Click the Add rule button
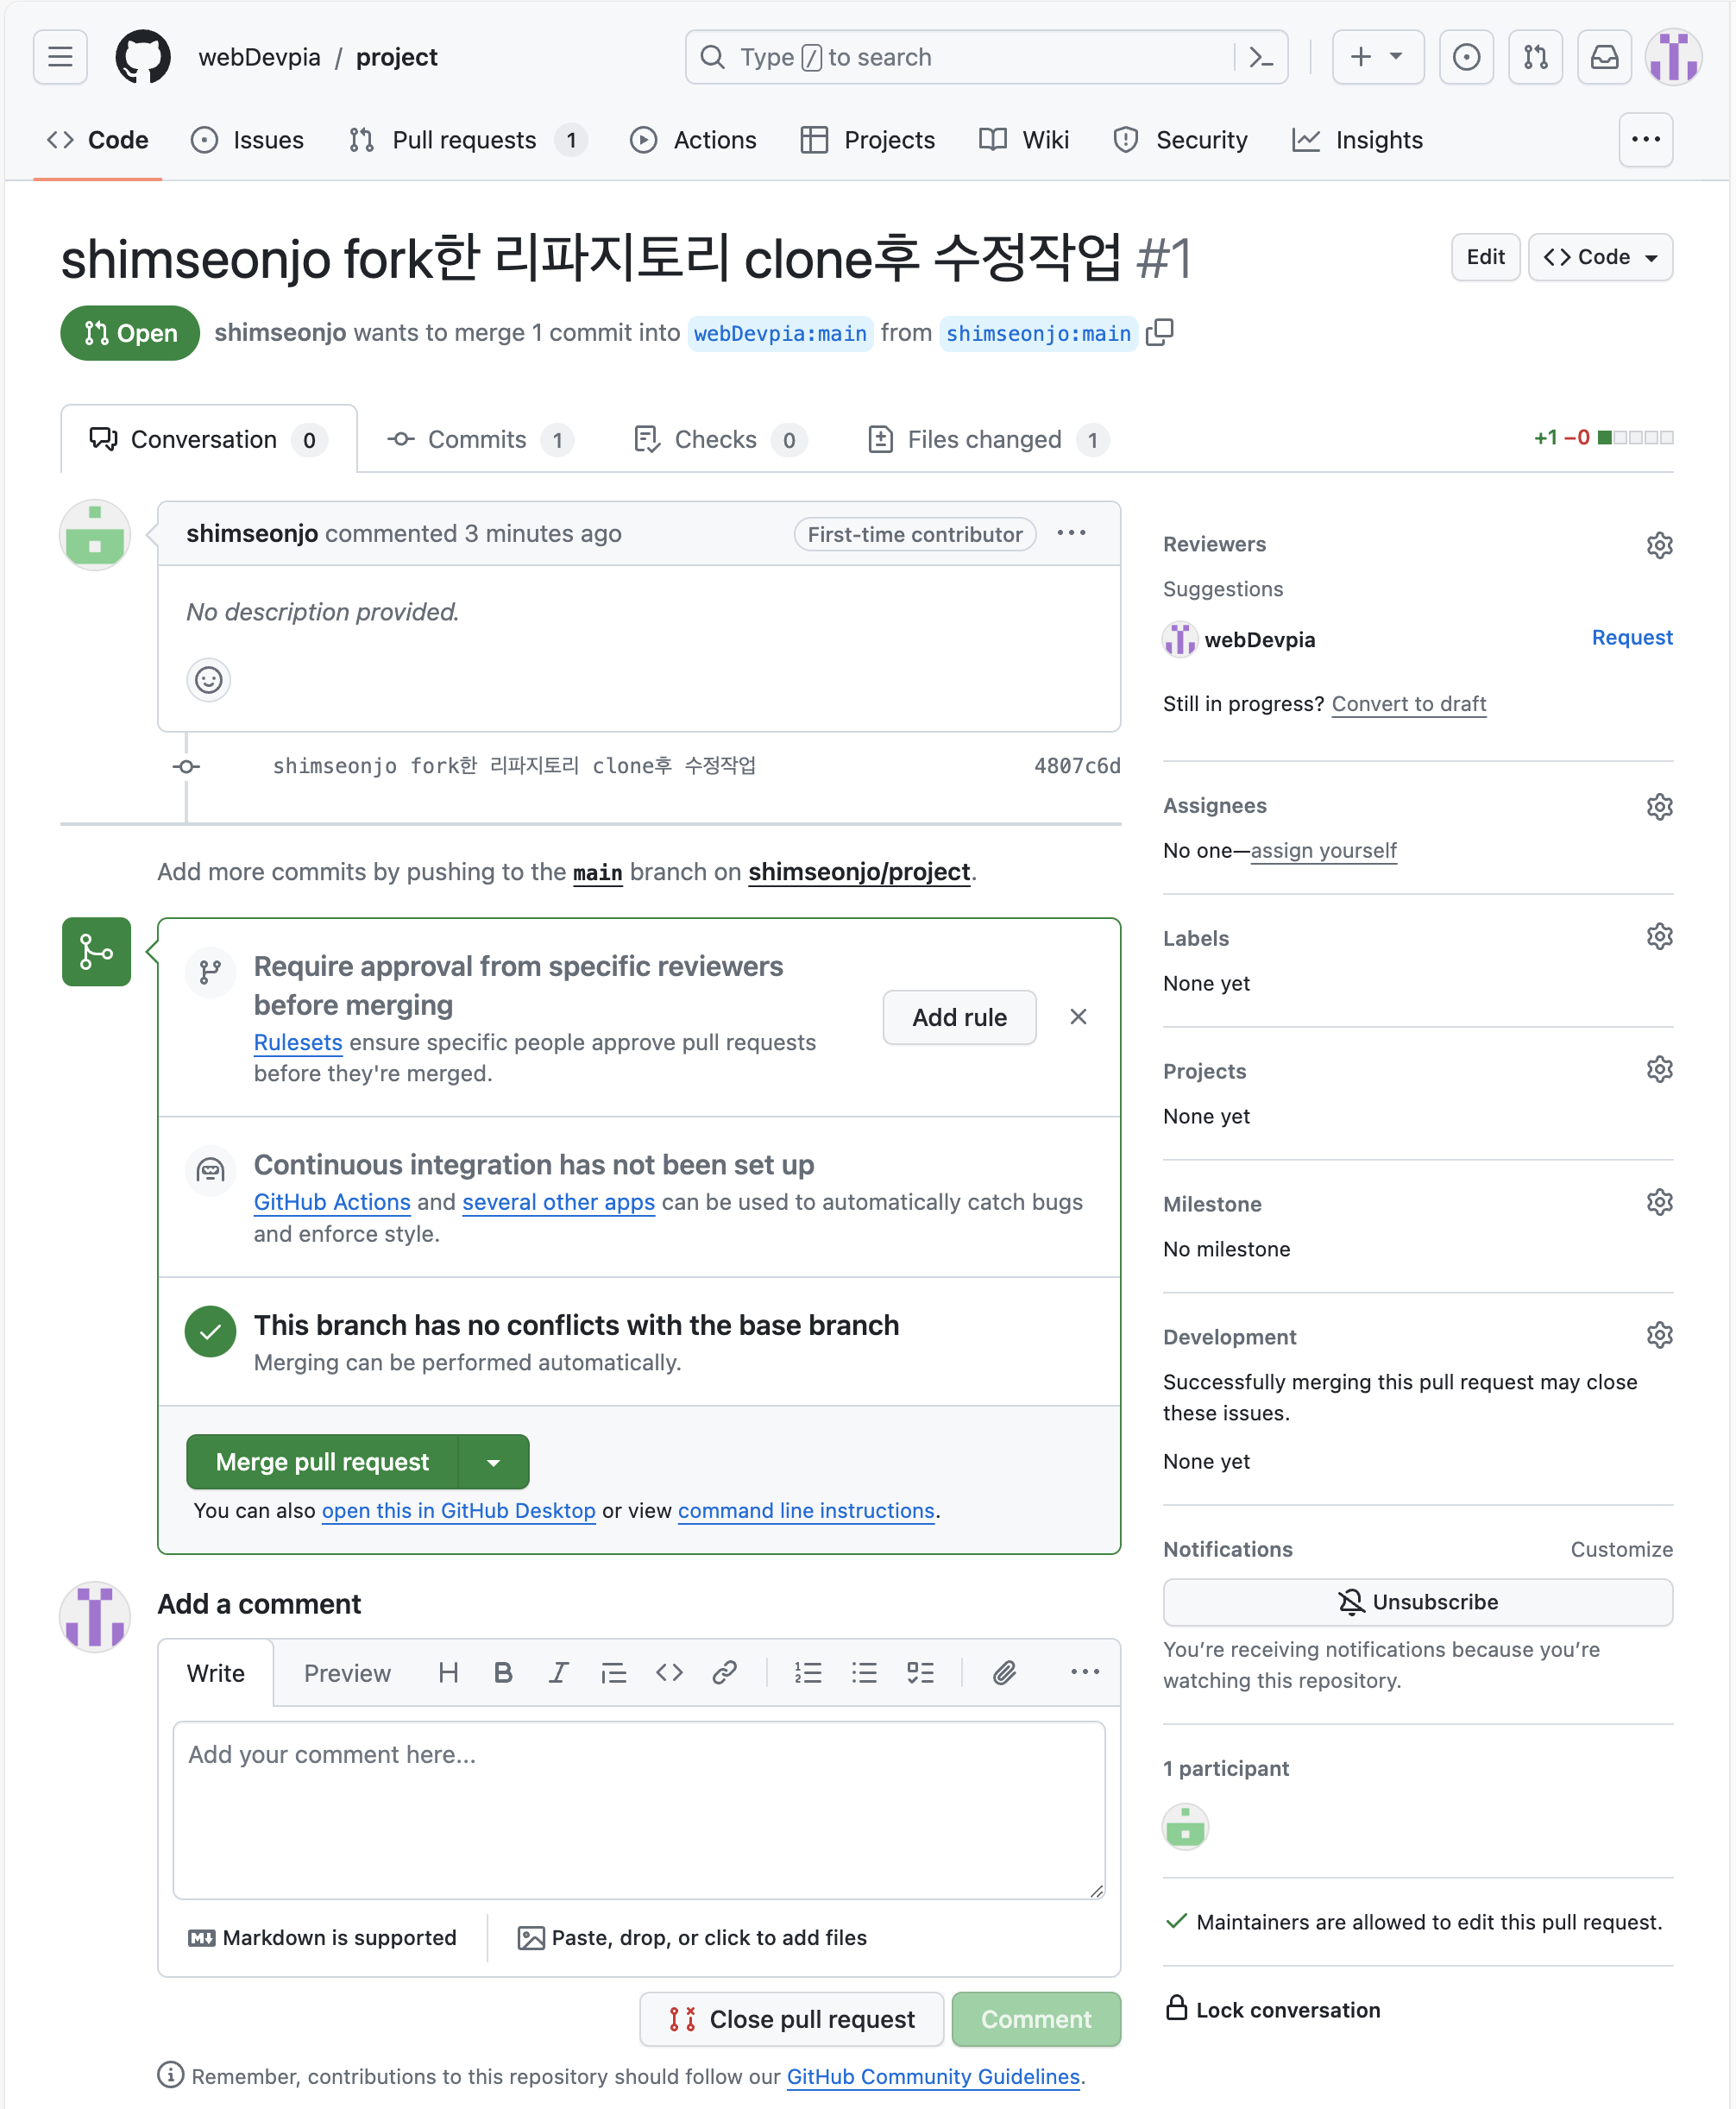The image size is (1736, 2109). click(958, 1017)
